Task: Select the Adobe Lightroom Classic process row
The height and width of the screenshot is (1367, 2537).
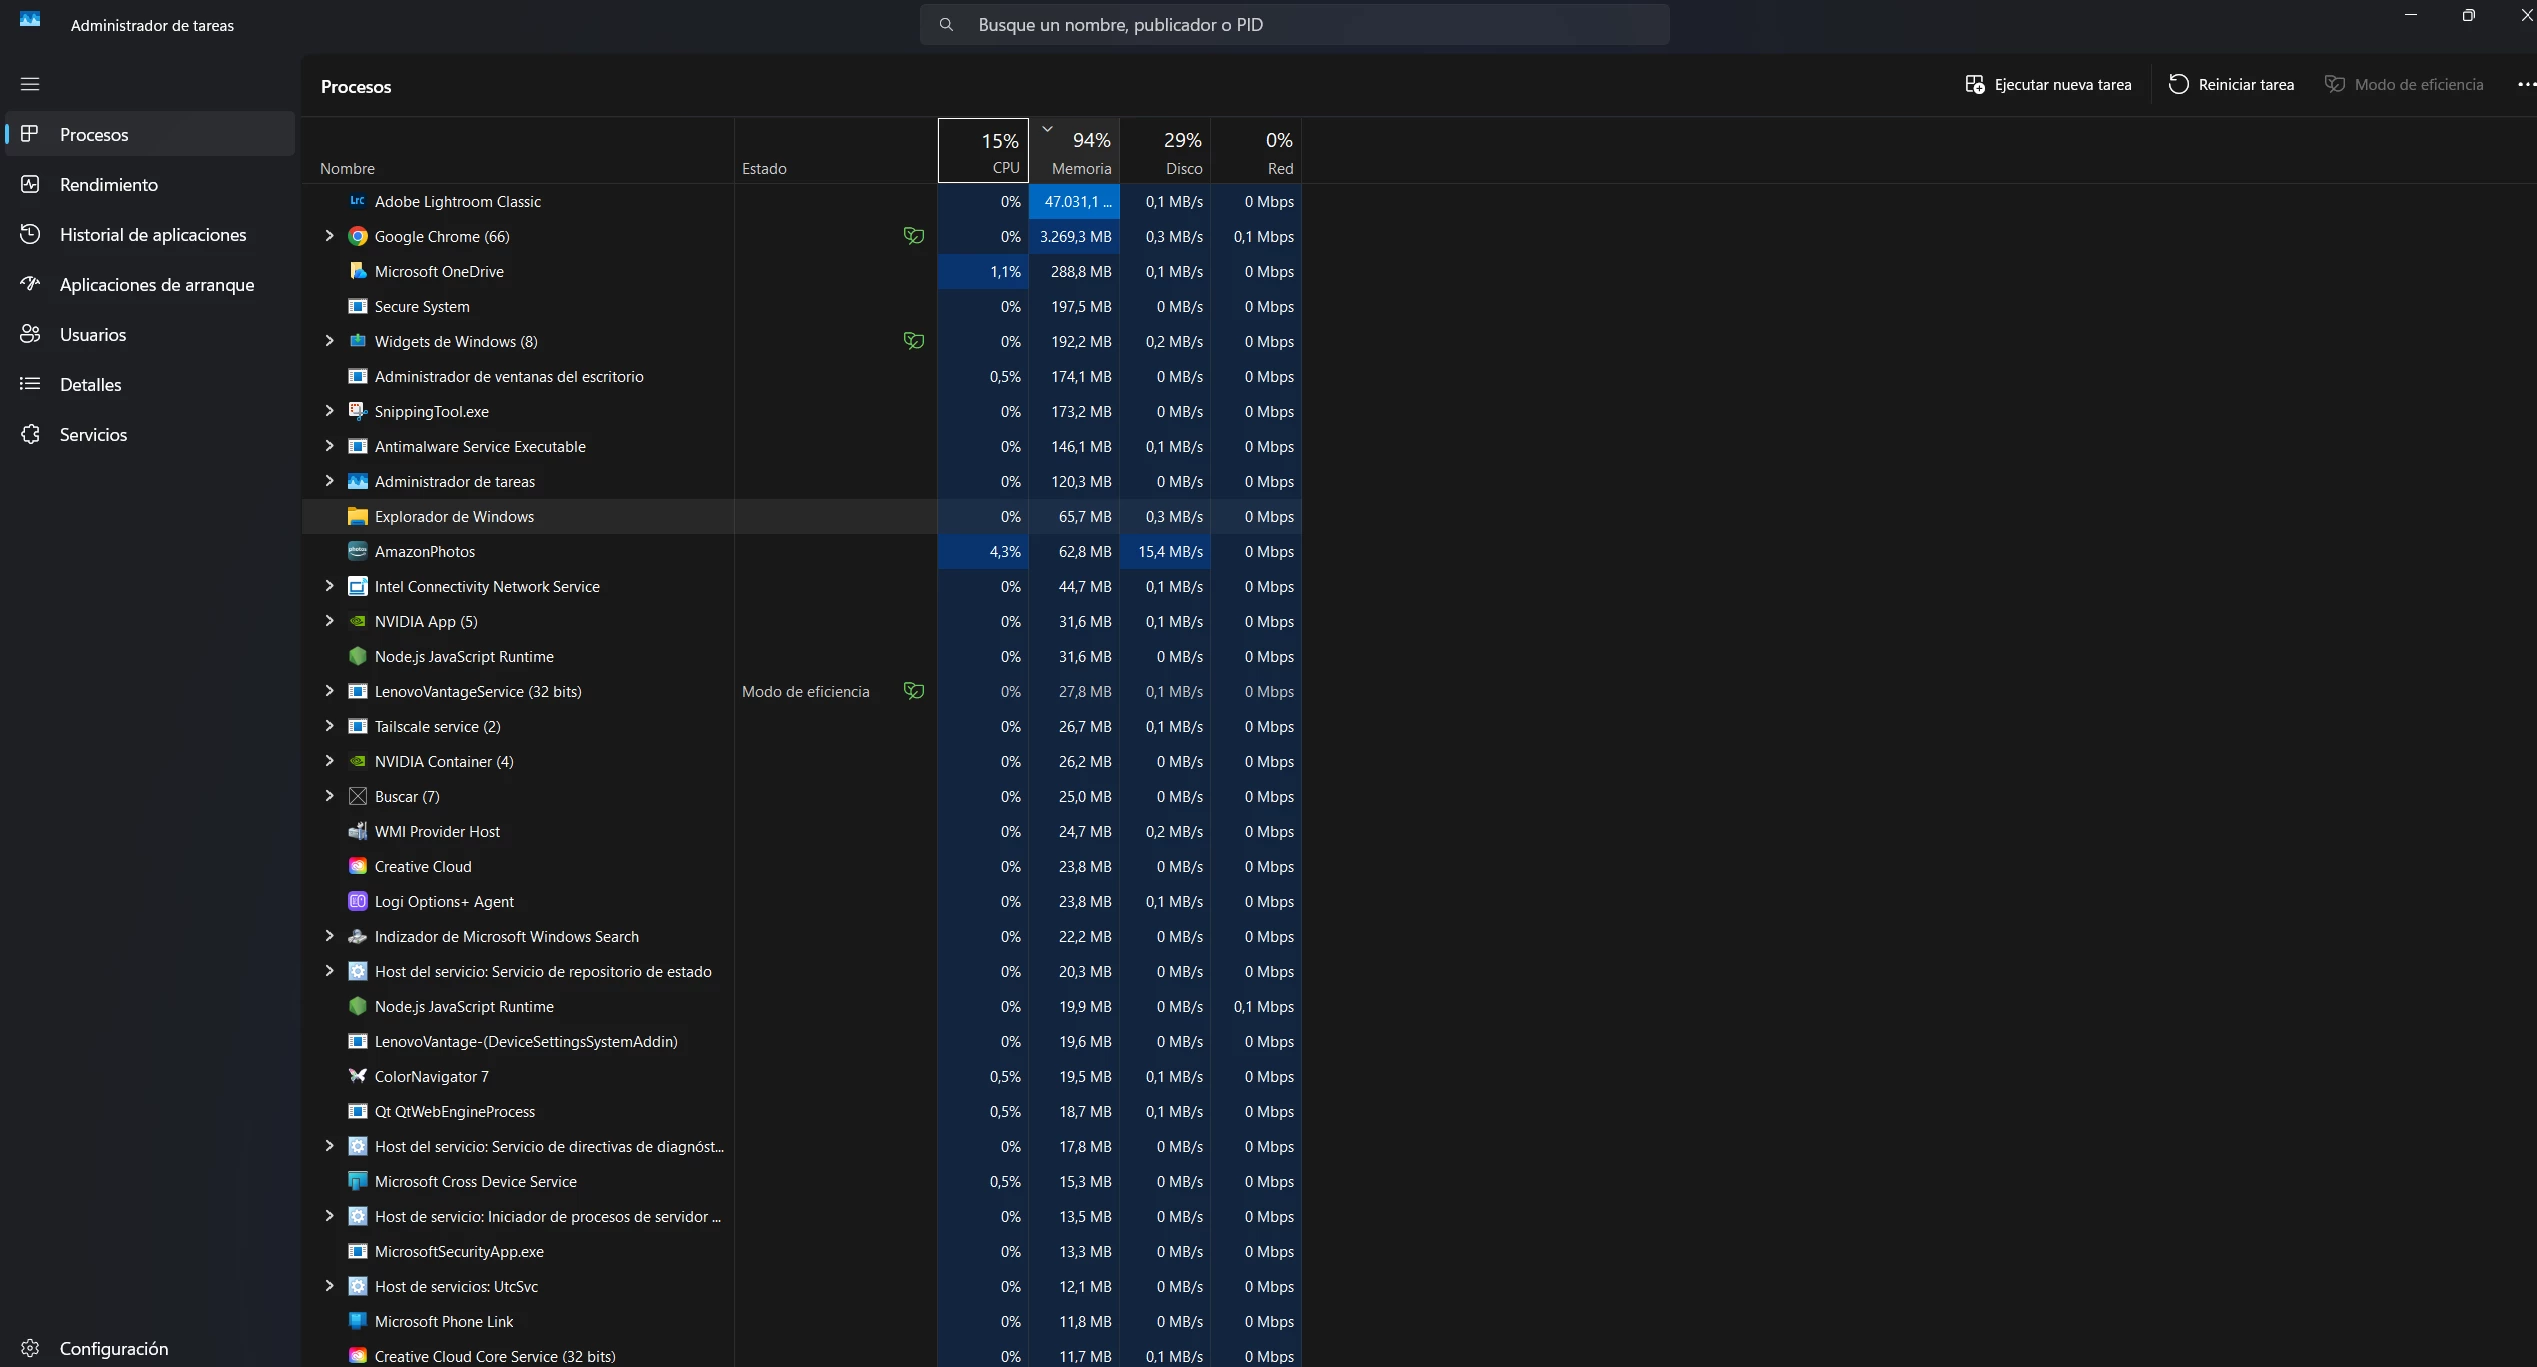Action: (x=458, y=201)
